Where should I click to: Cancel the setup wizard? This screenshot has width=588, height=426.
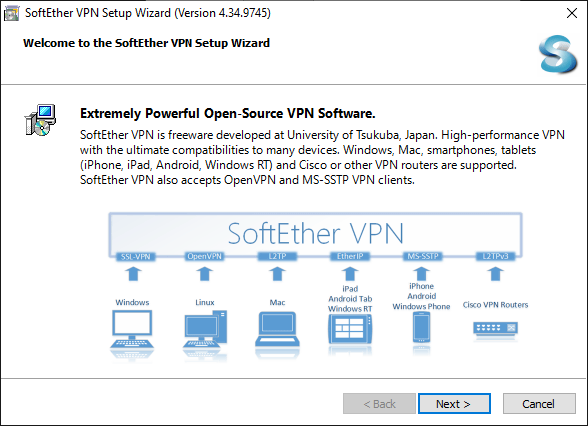[x=539, y=404]
